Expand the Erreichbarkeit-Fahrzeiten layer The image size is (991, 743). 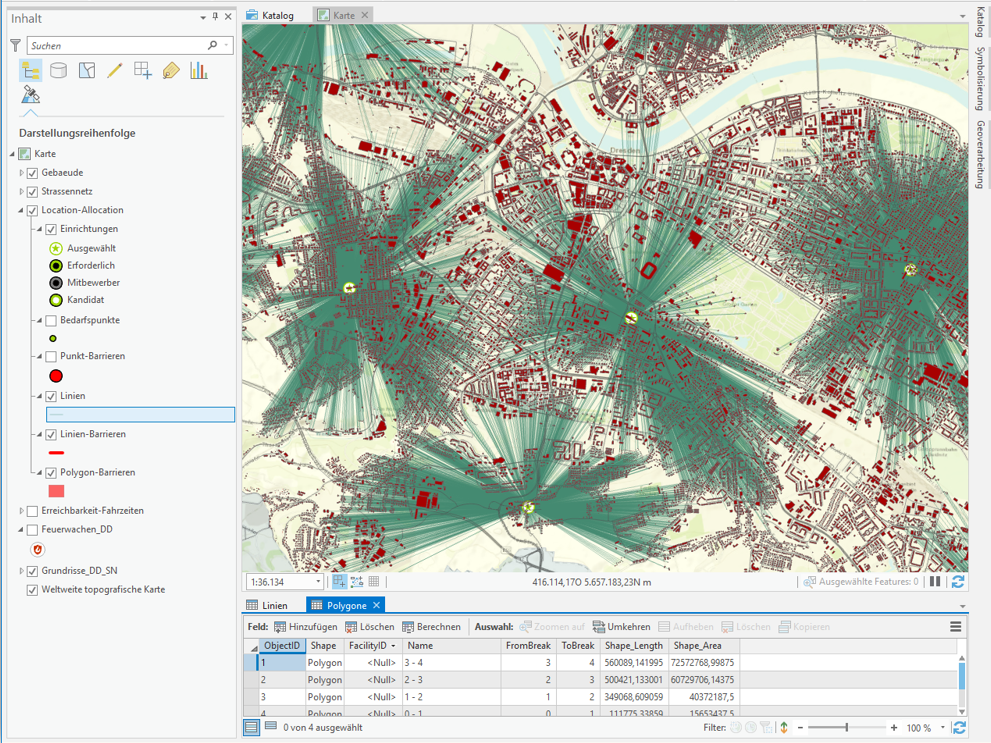tap(21, 510)
